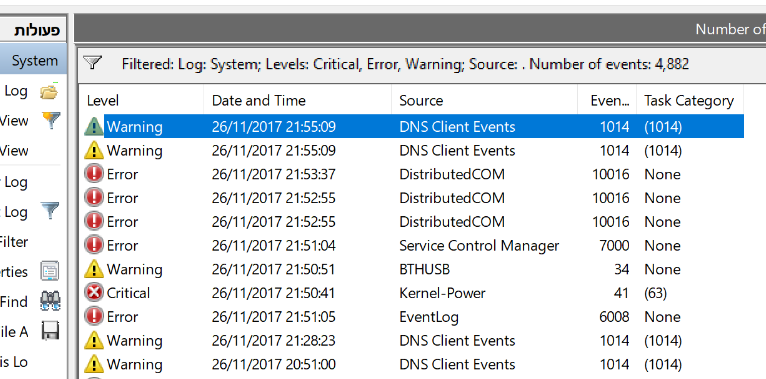This screenshot has width=766, height=379.
Task: Sort events by the Level column header
Action: point(142,101)
